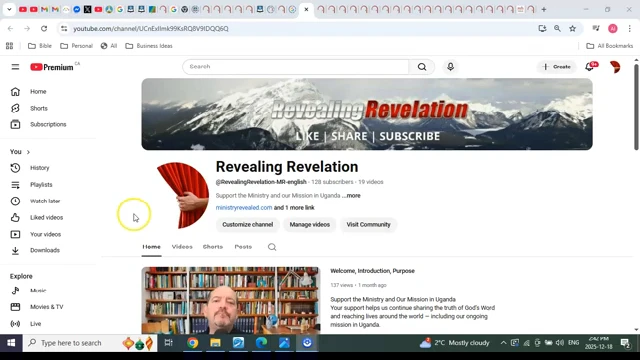Play the featured bookshelf video thumbnail
This screenshot has height=360, width=640.
pyautogui.click(x=231, y=300)
